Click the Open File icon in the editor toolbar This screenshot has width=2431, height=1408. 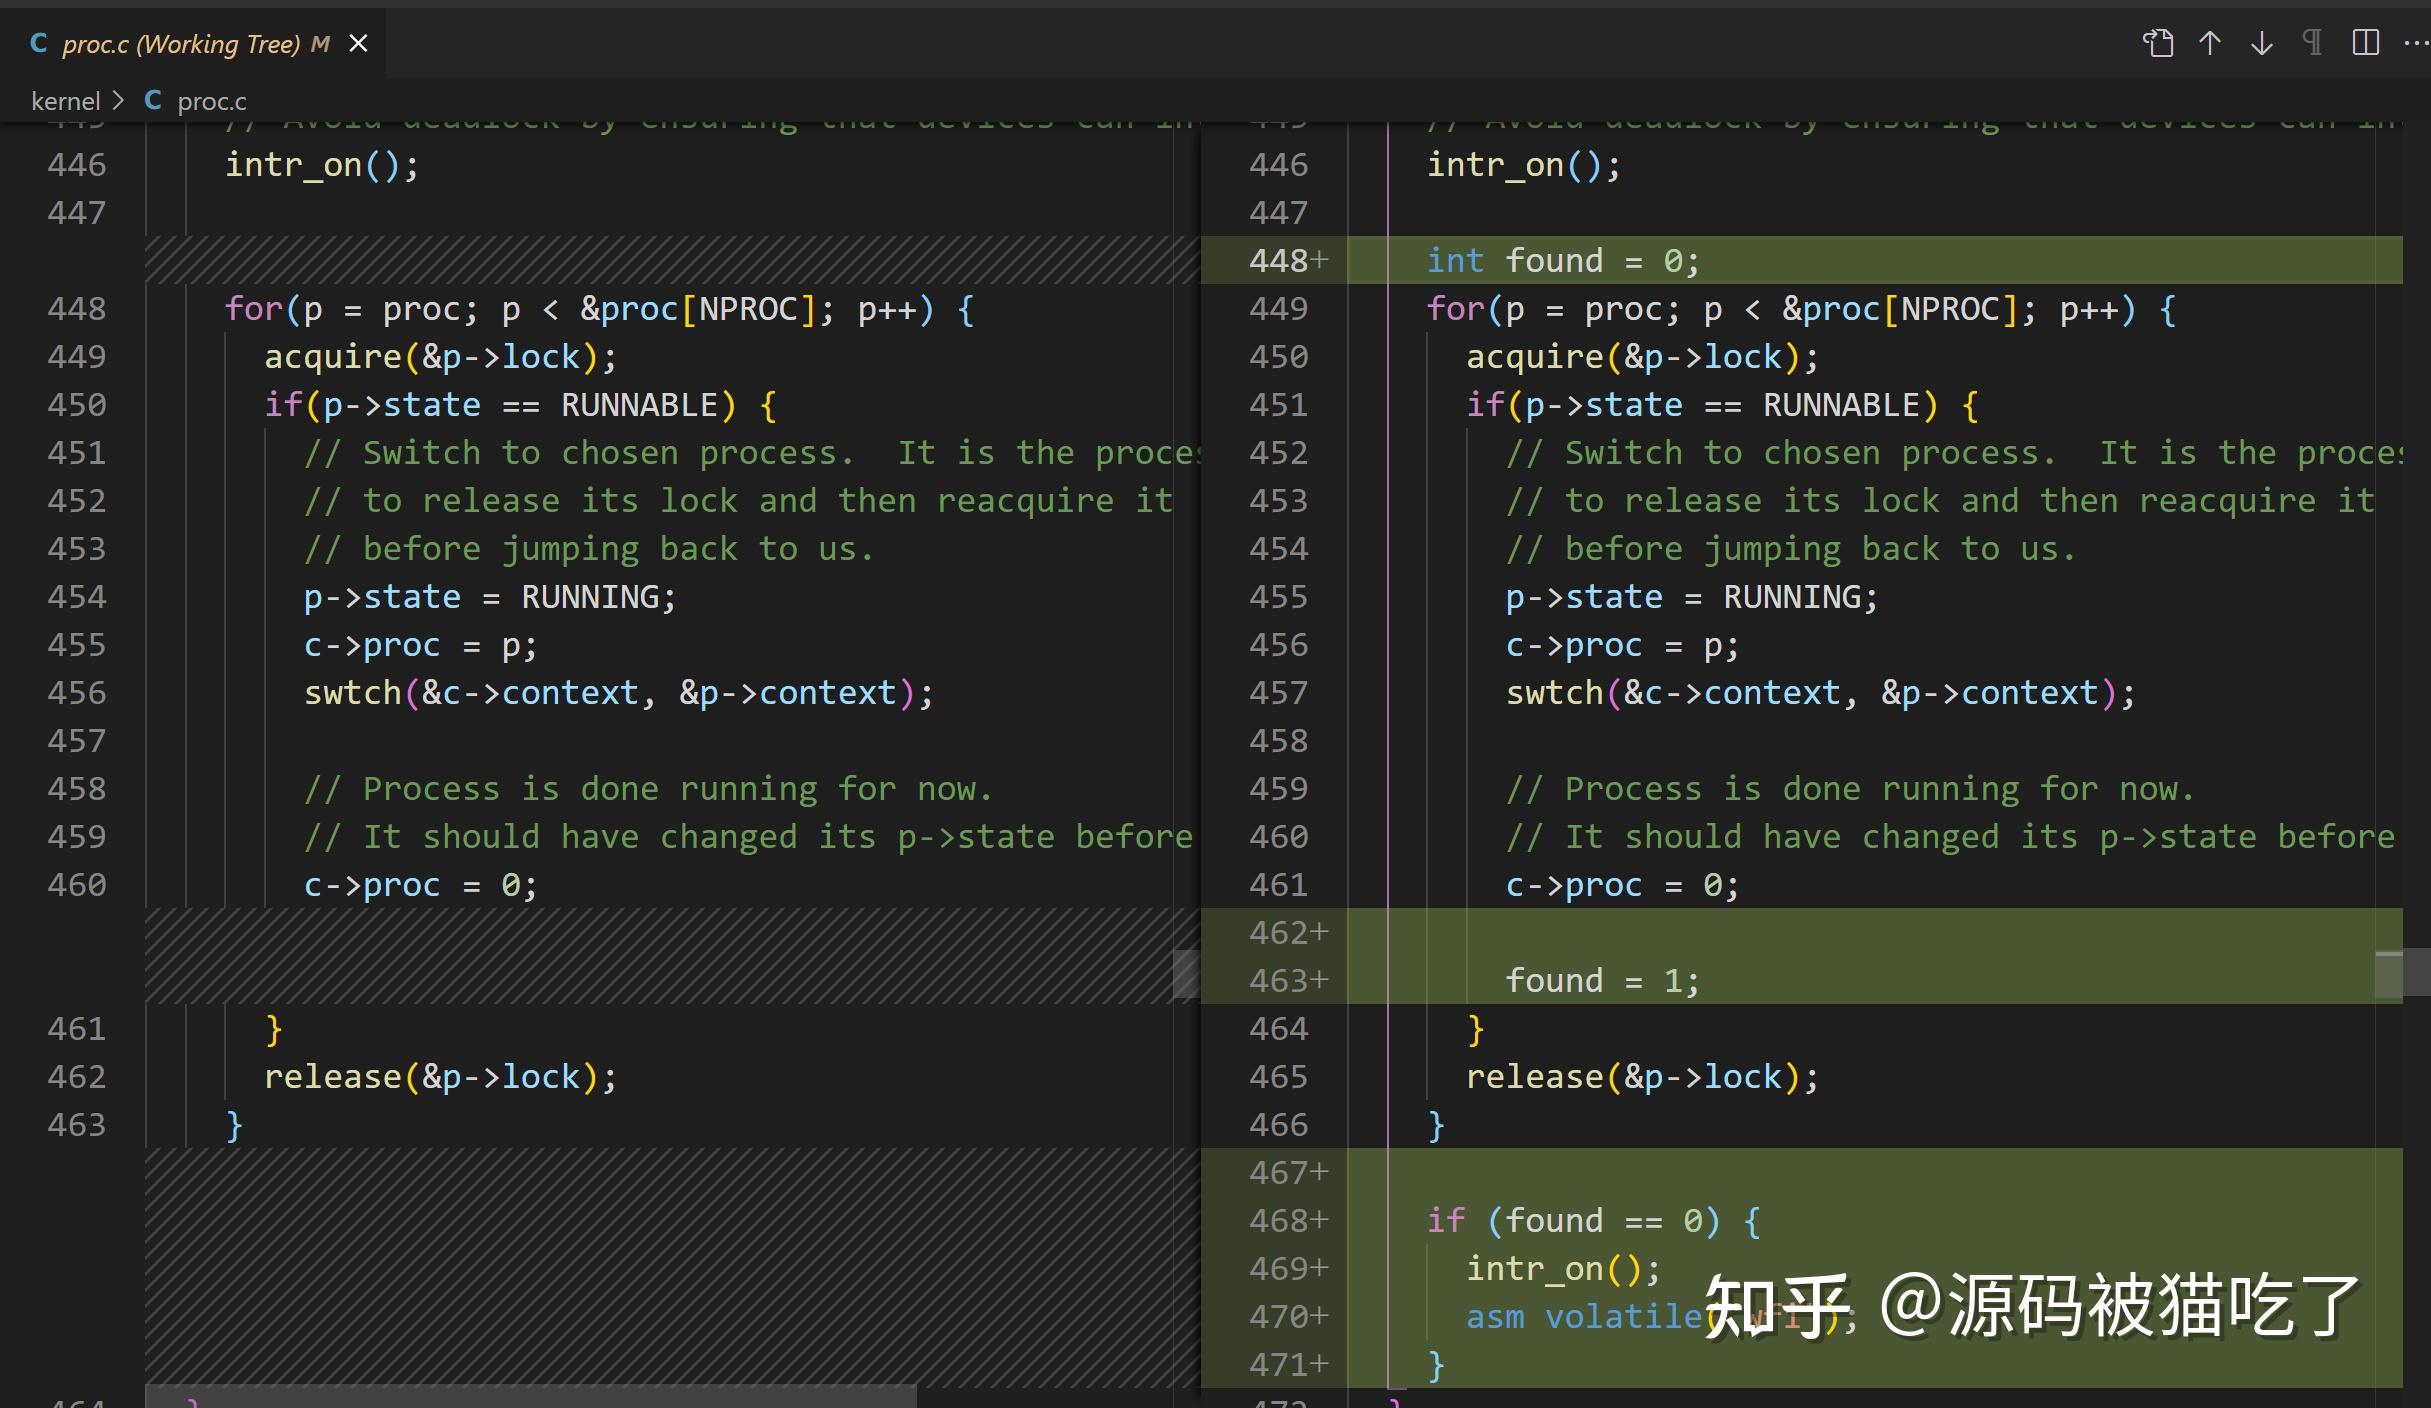(2159, 42)
